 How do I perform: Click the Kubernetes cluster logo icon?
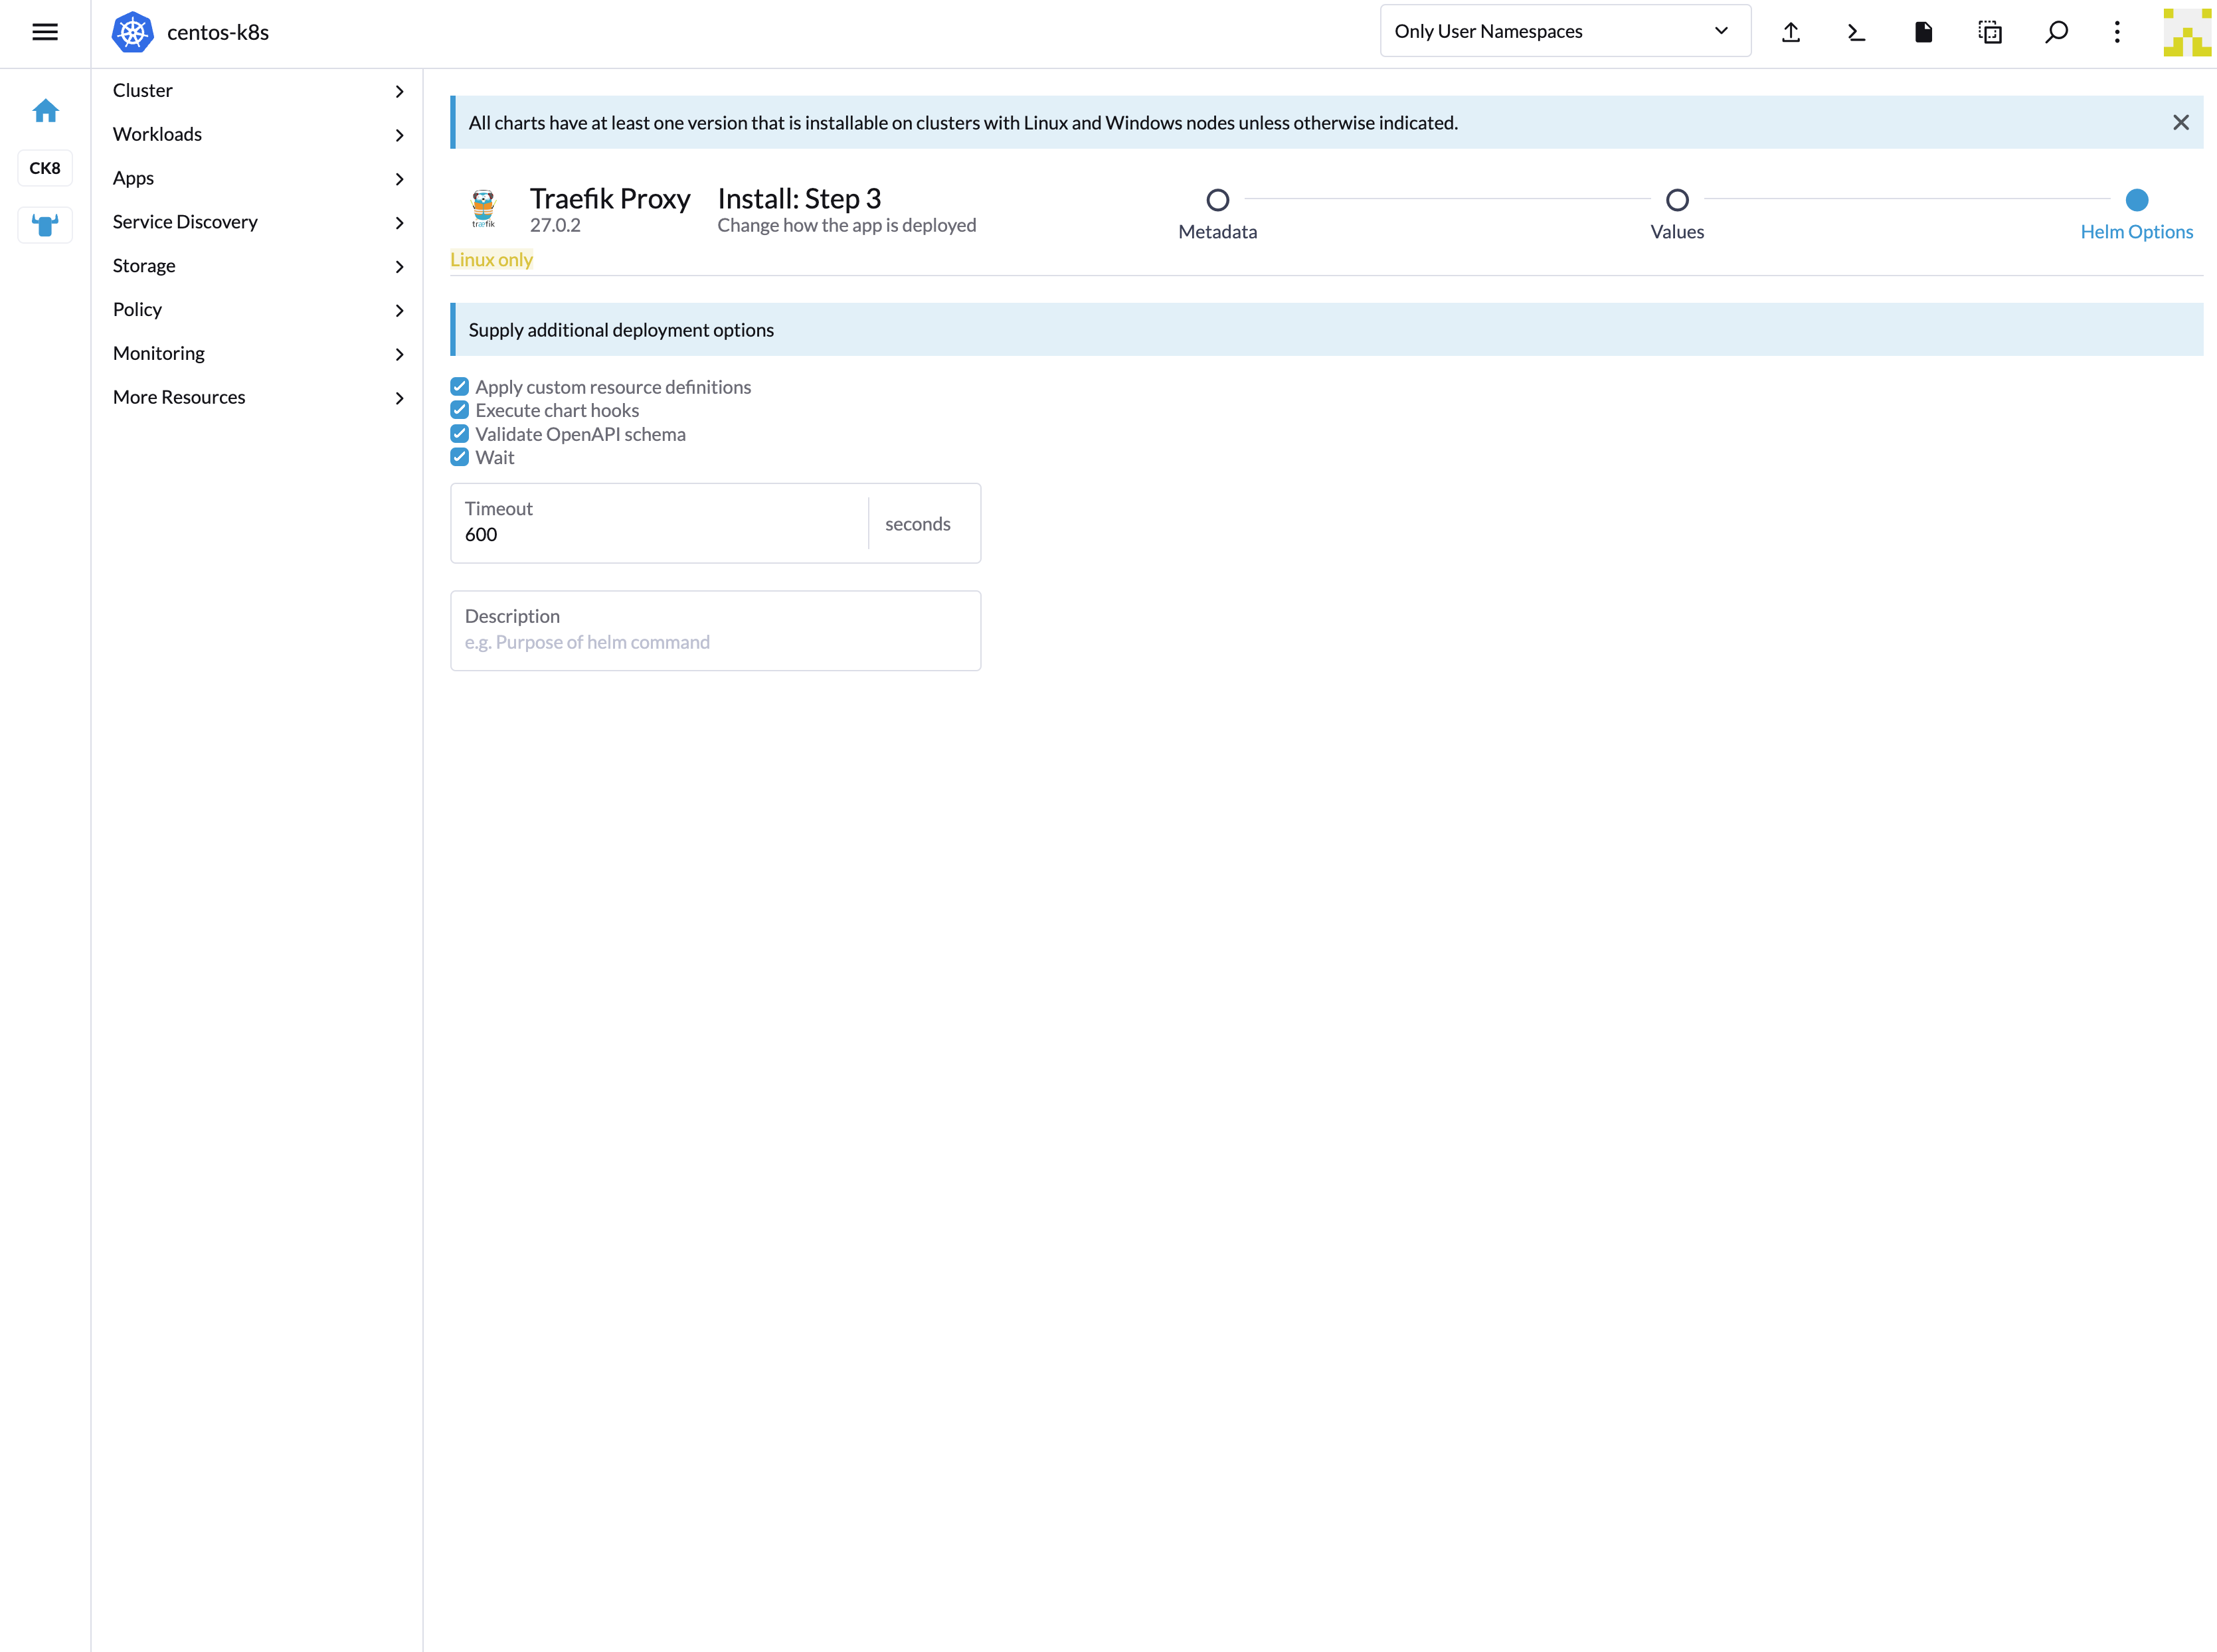[132, 32]
